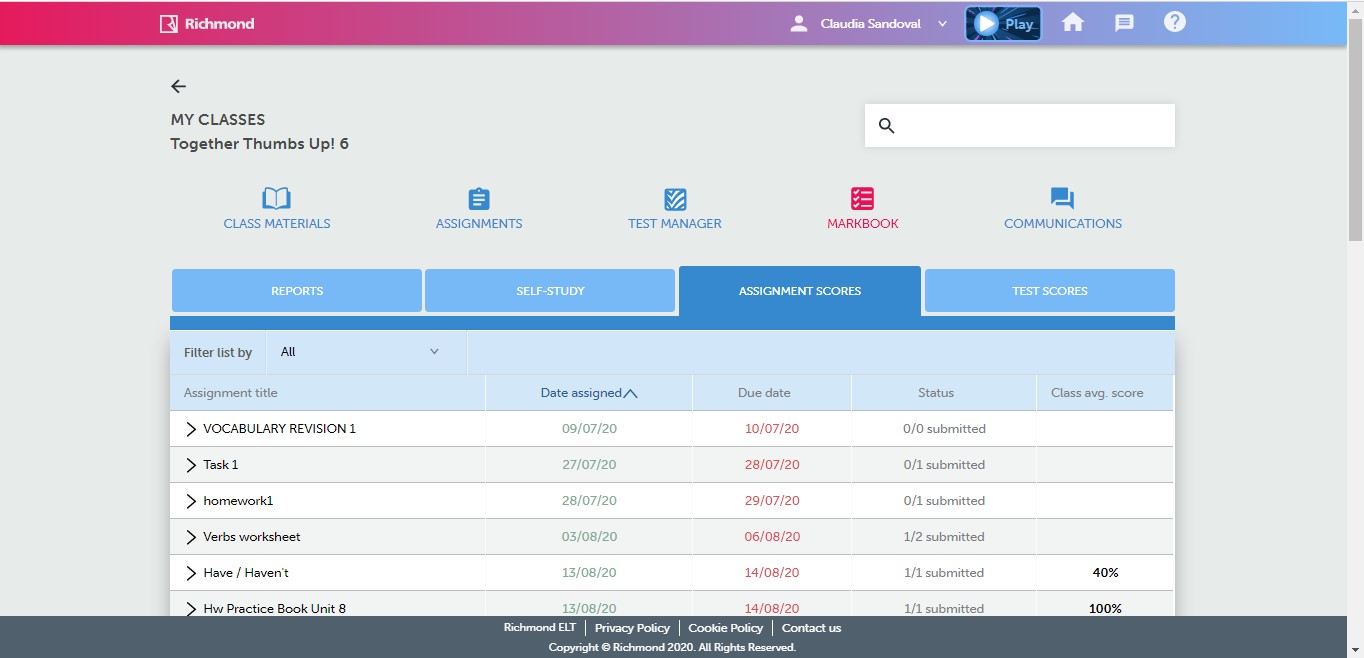Image resolution: width=1364 pixels, height=658 pixels.
Task: Switch to the Reports tab
Action: pyautogui.click(x=297, y=291)
